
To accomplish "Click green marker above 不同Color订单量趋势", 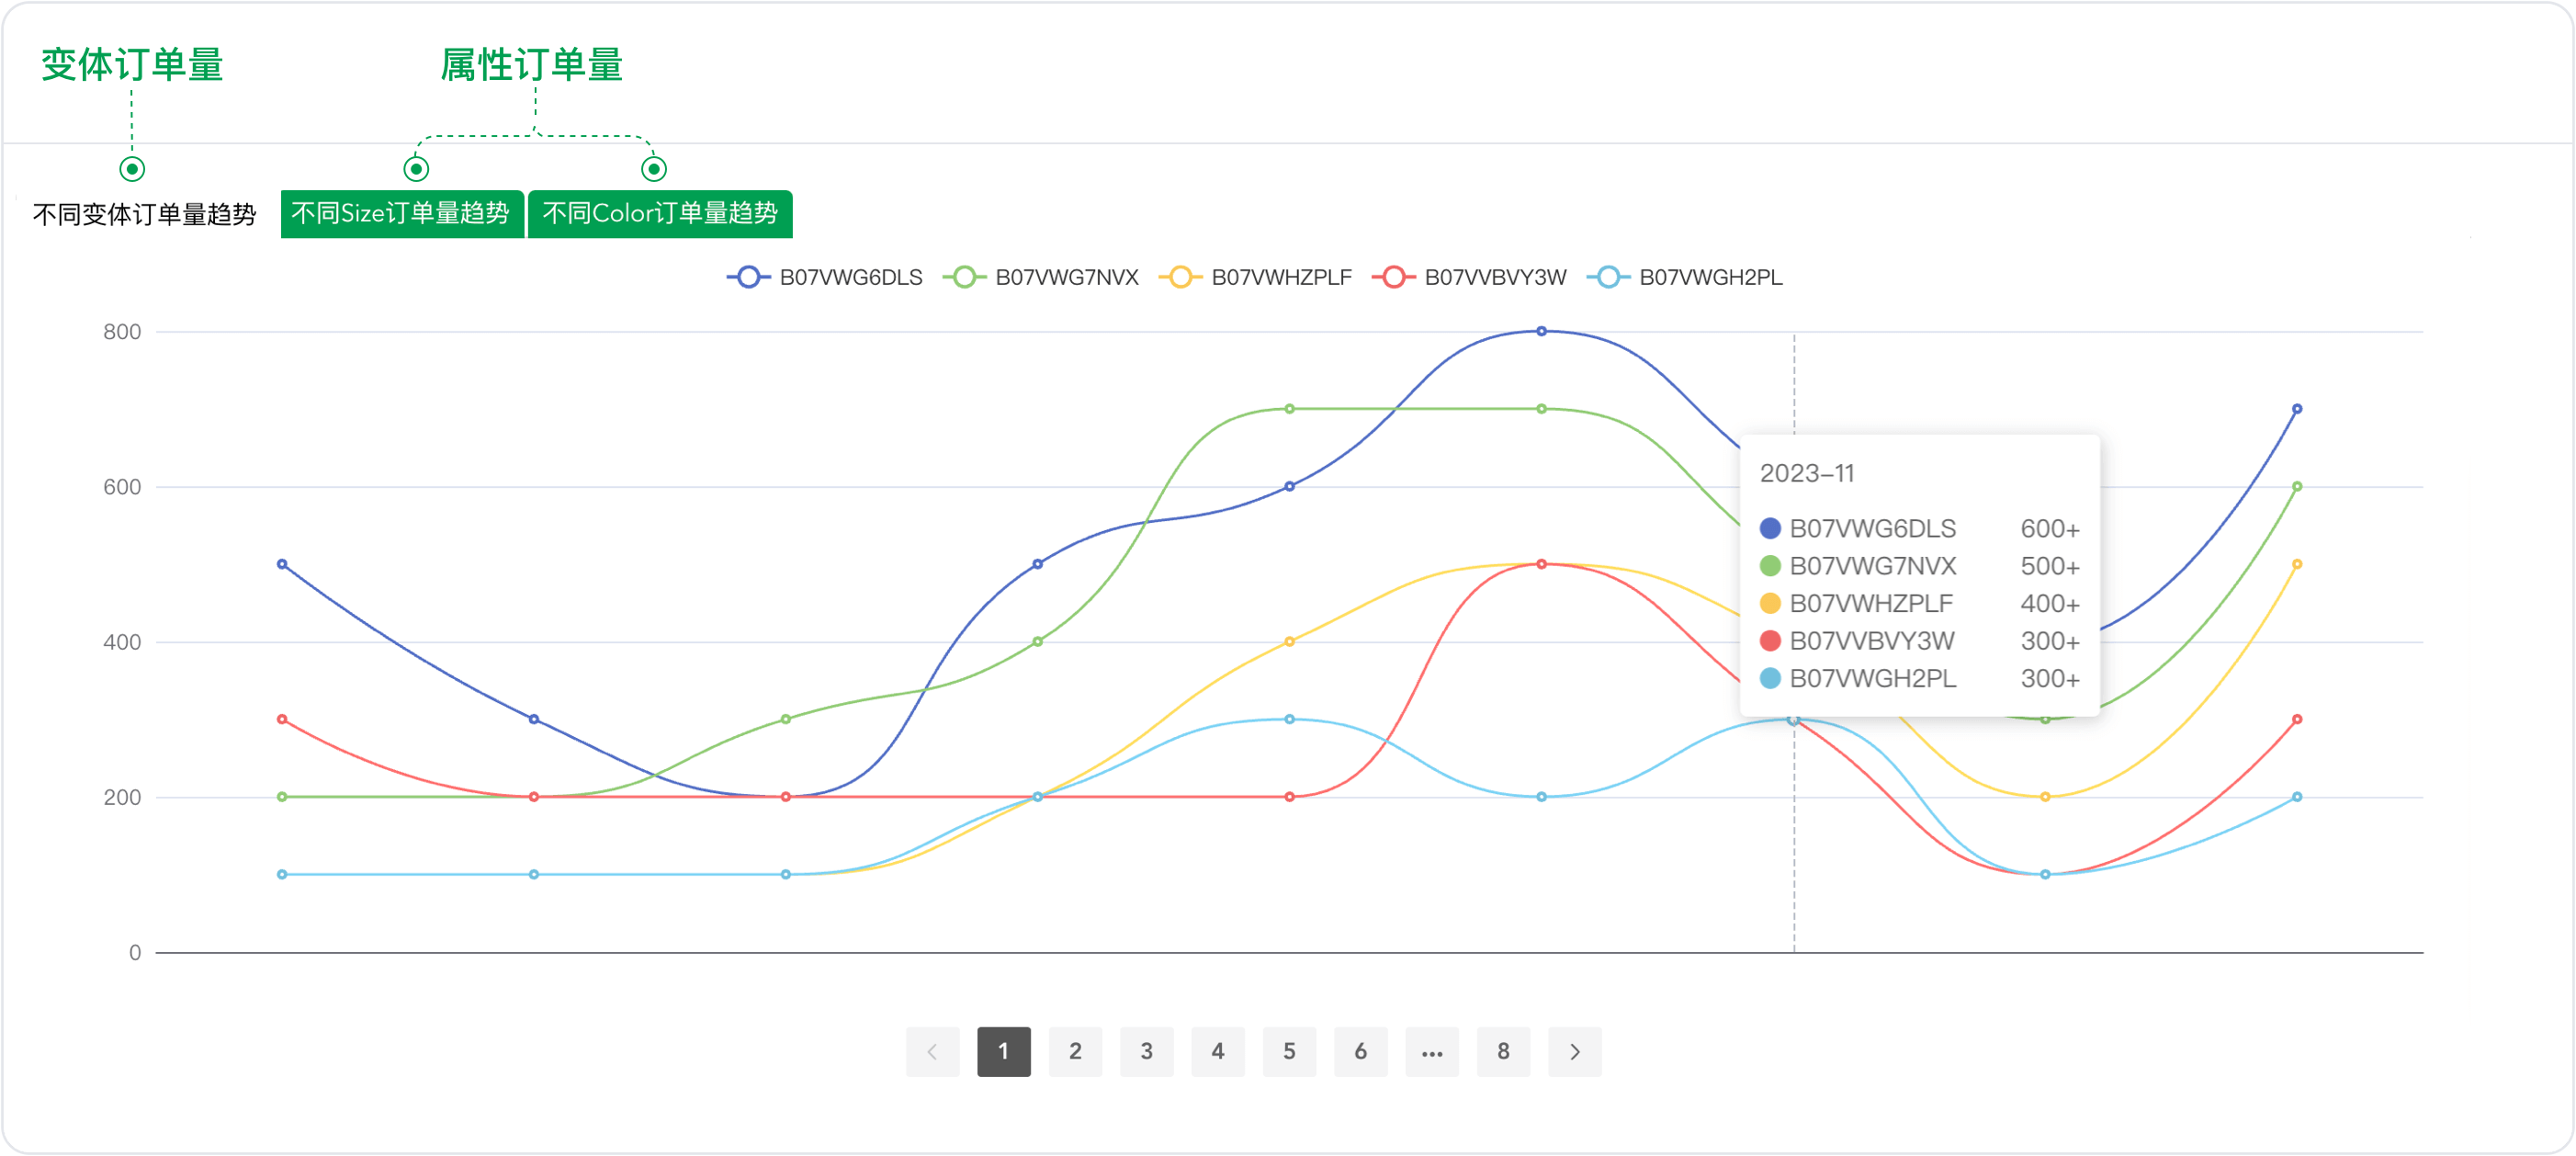I will point(654,168).
